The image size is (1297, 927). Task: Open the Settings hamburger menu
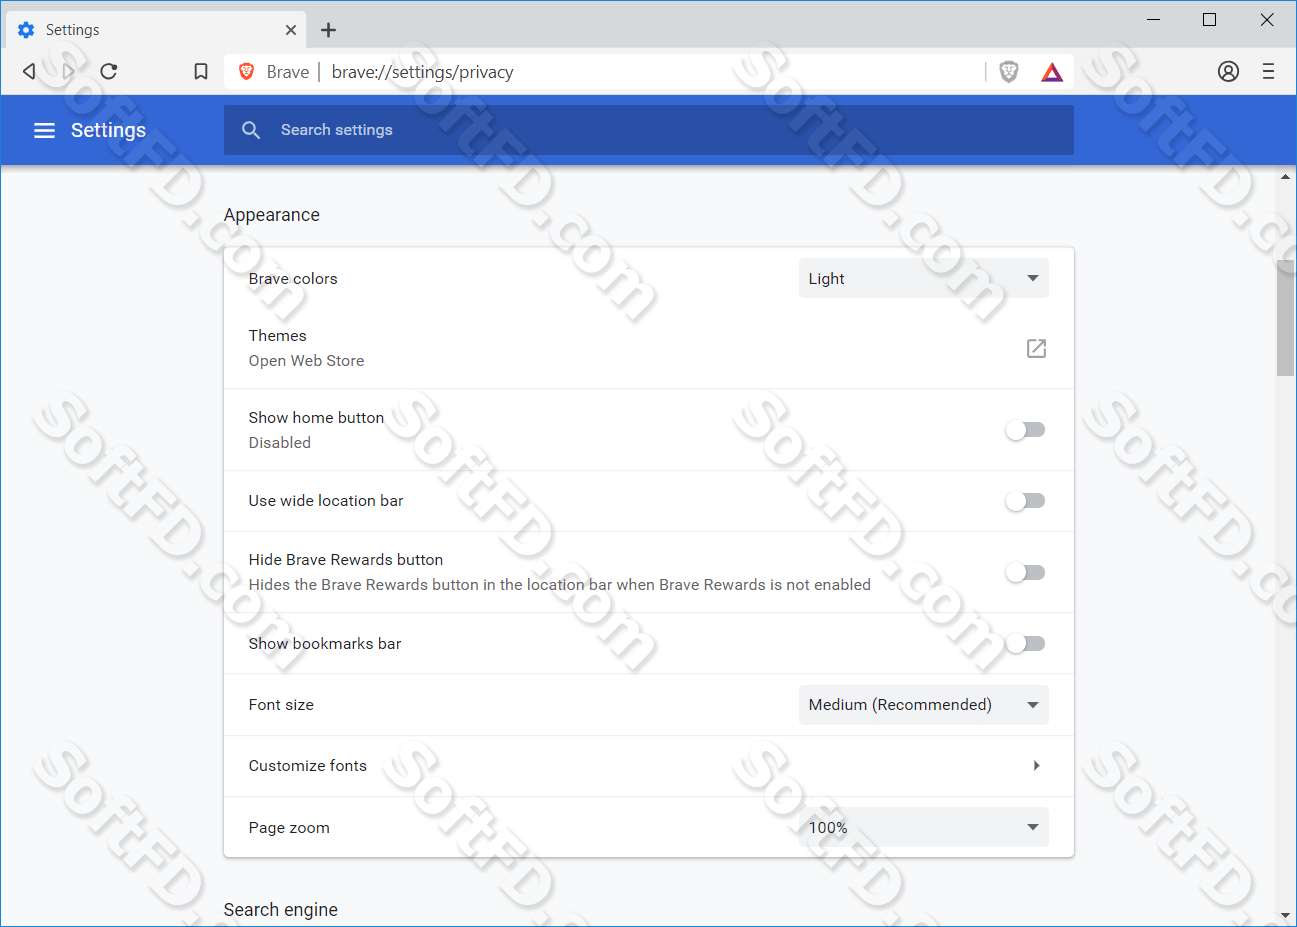[x=44, y=130]
